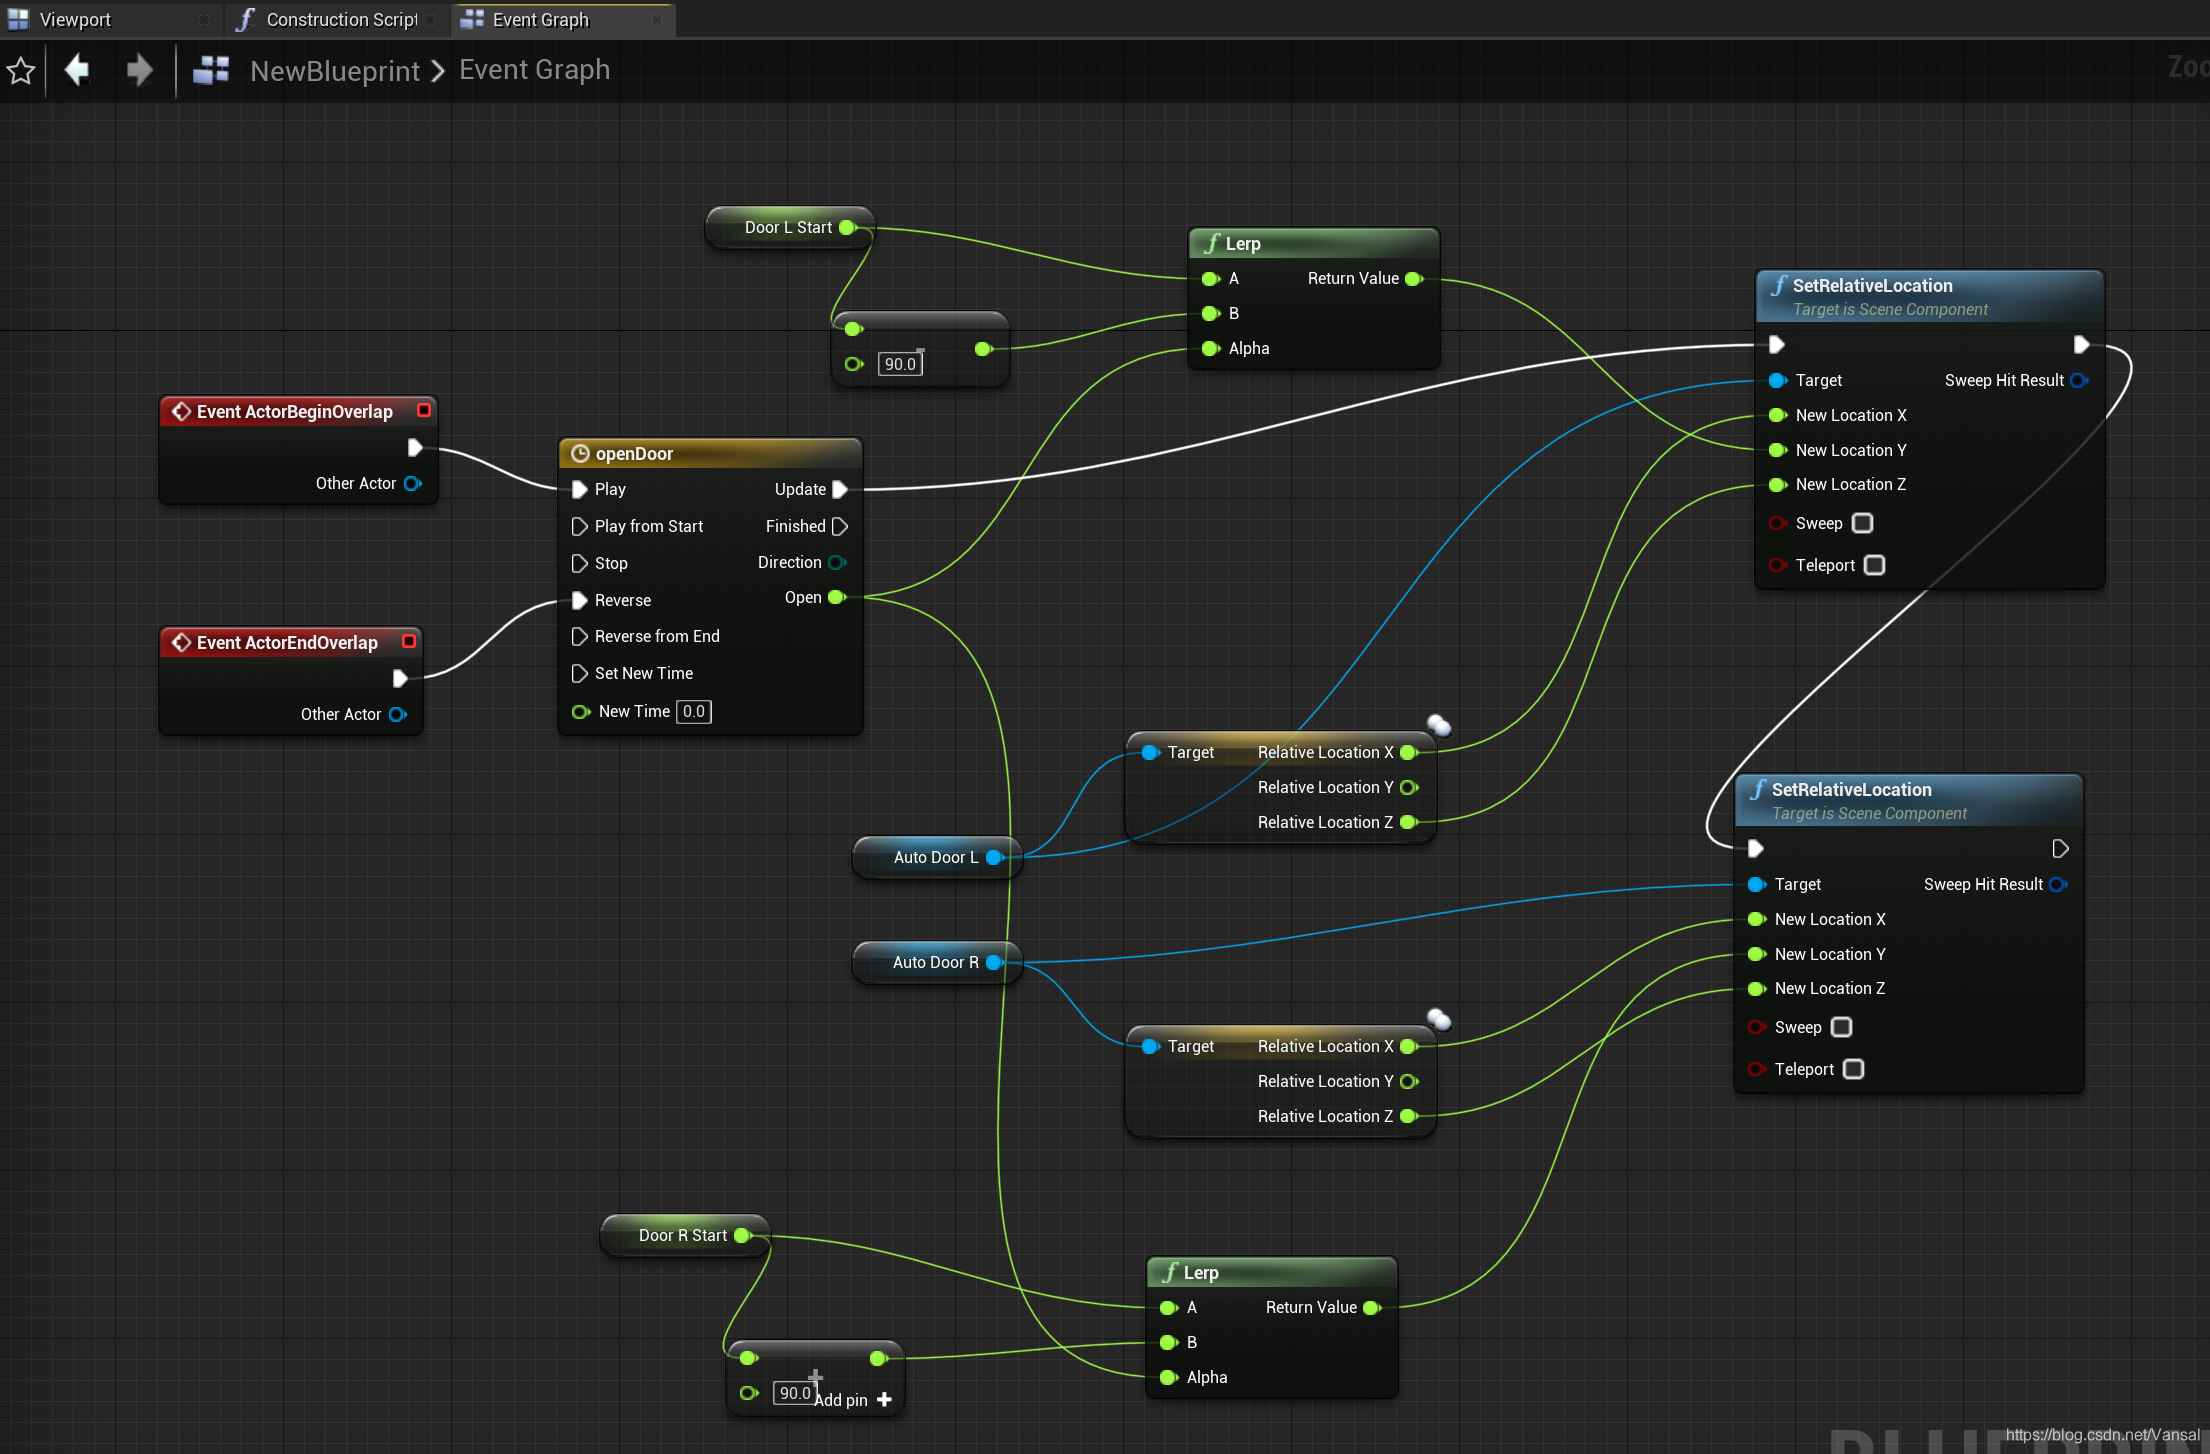The height and width of the screenshot is (1454, 2210).
Task: Click Other Actor pin on ActorBeginOverlap
Action: coord(412,483)
